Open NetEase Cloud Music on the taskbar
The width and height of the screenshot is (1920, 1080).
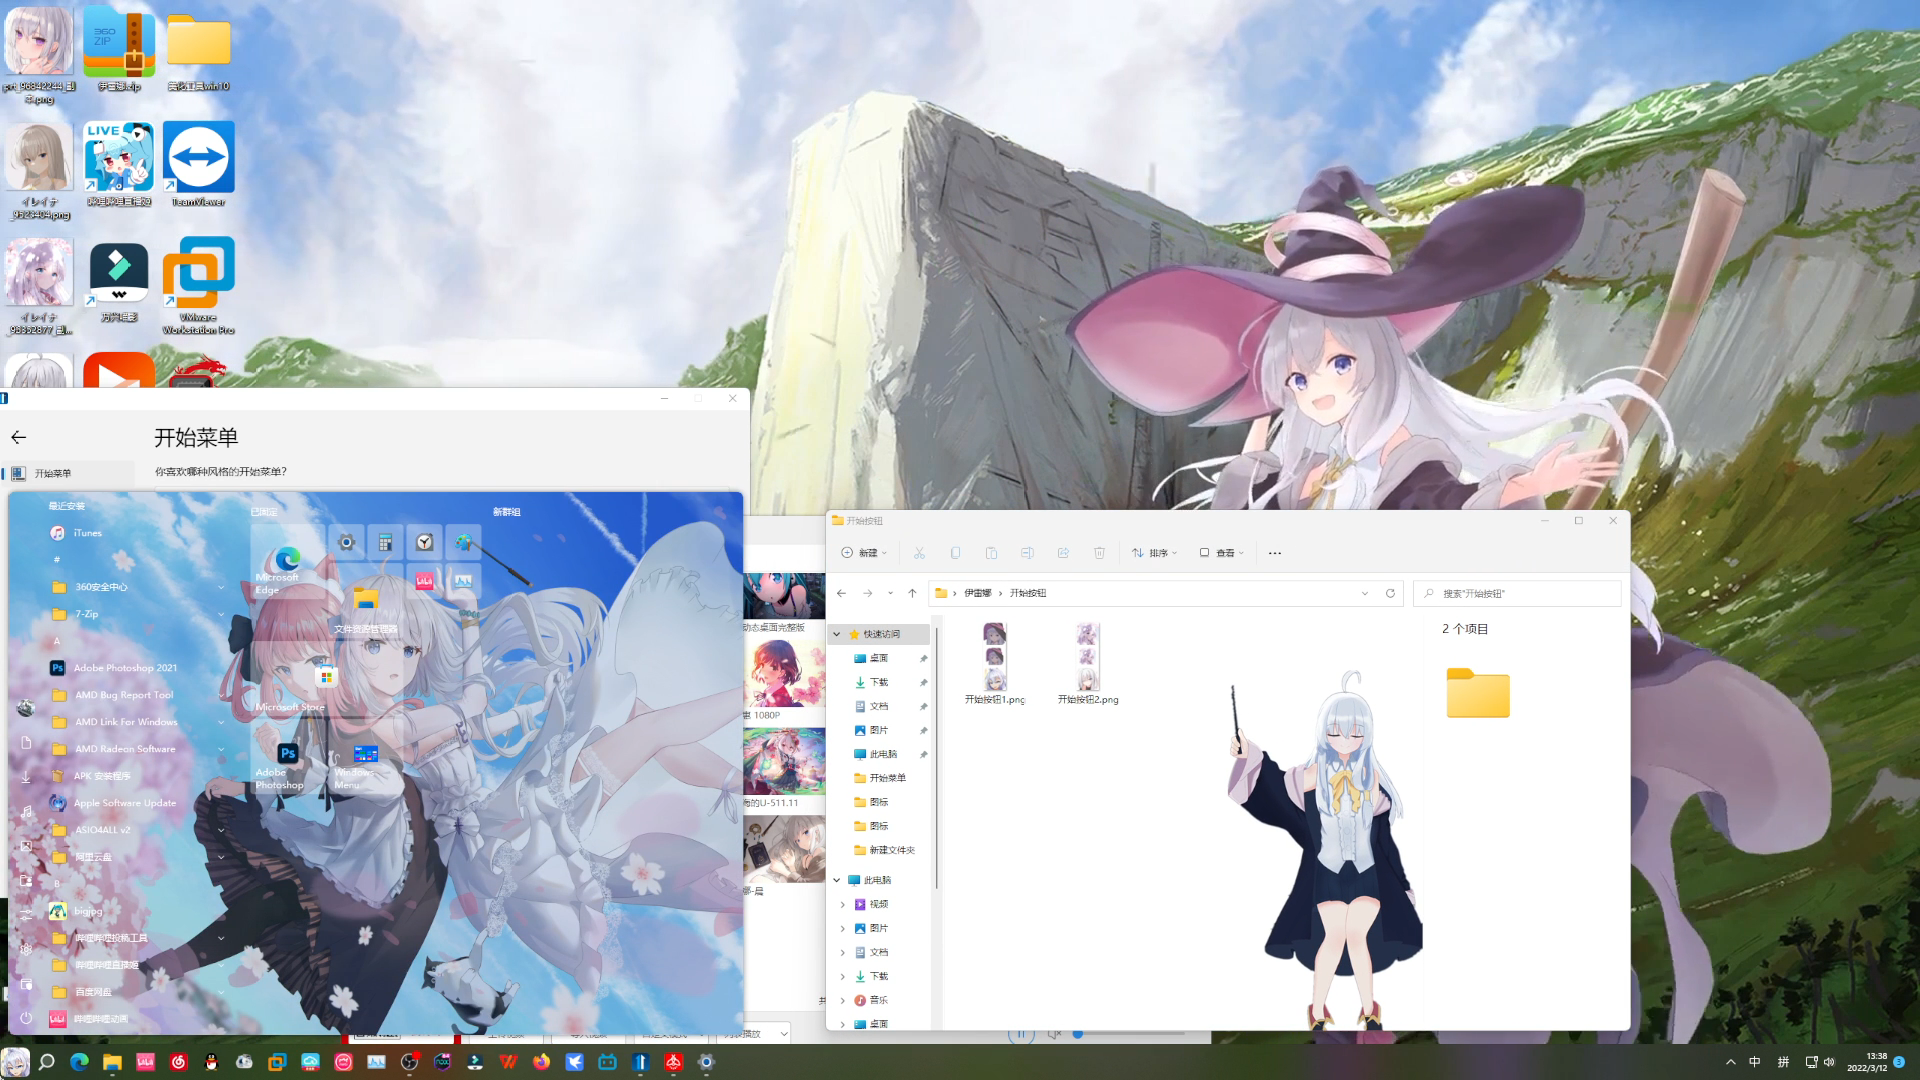click(178, 1062)
